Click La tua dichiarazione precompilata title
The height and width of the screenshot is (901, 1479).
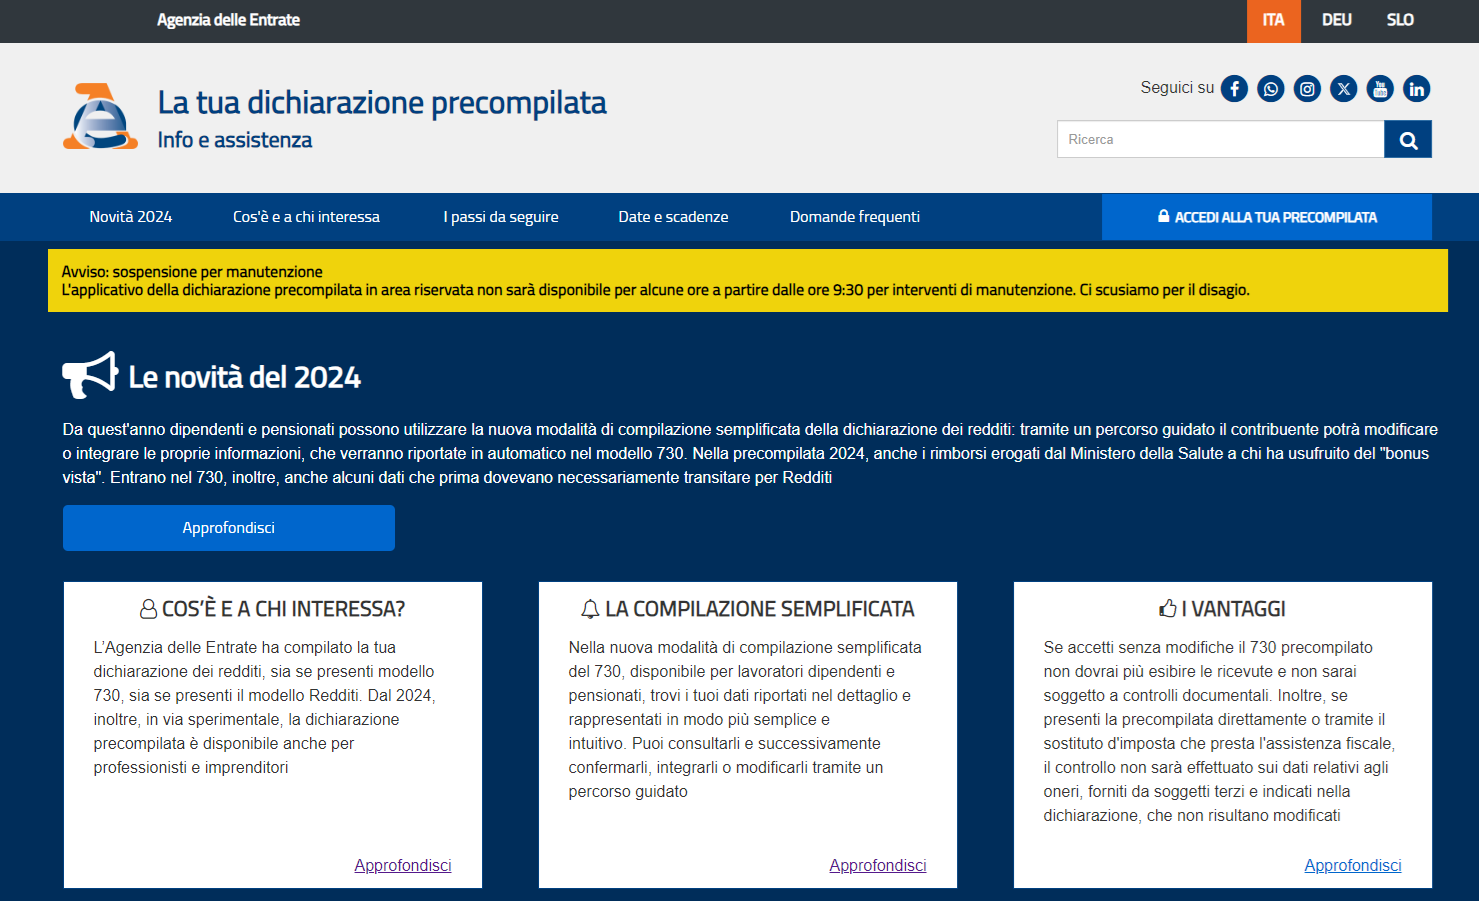(382, 103)
